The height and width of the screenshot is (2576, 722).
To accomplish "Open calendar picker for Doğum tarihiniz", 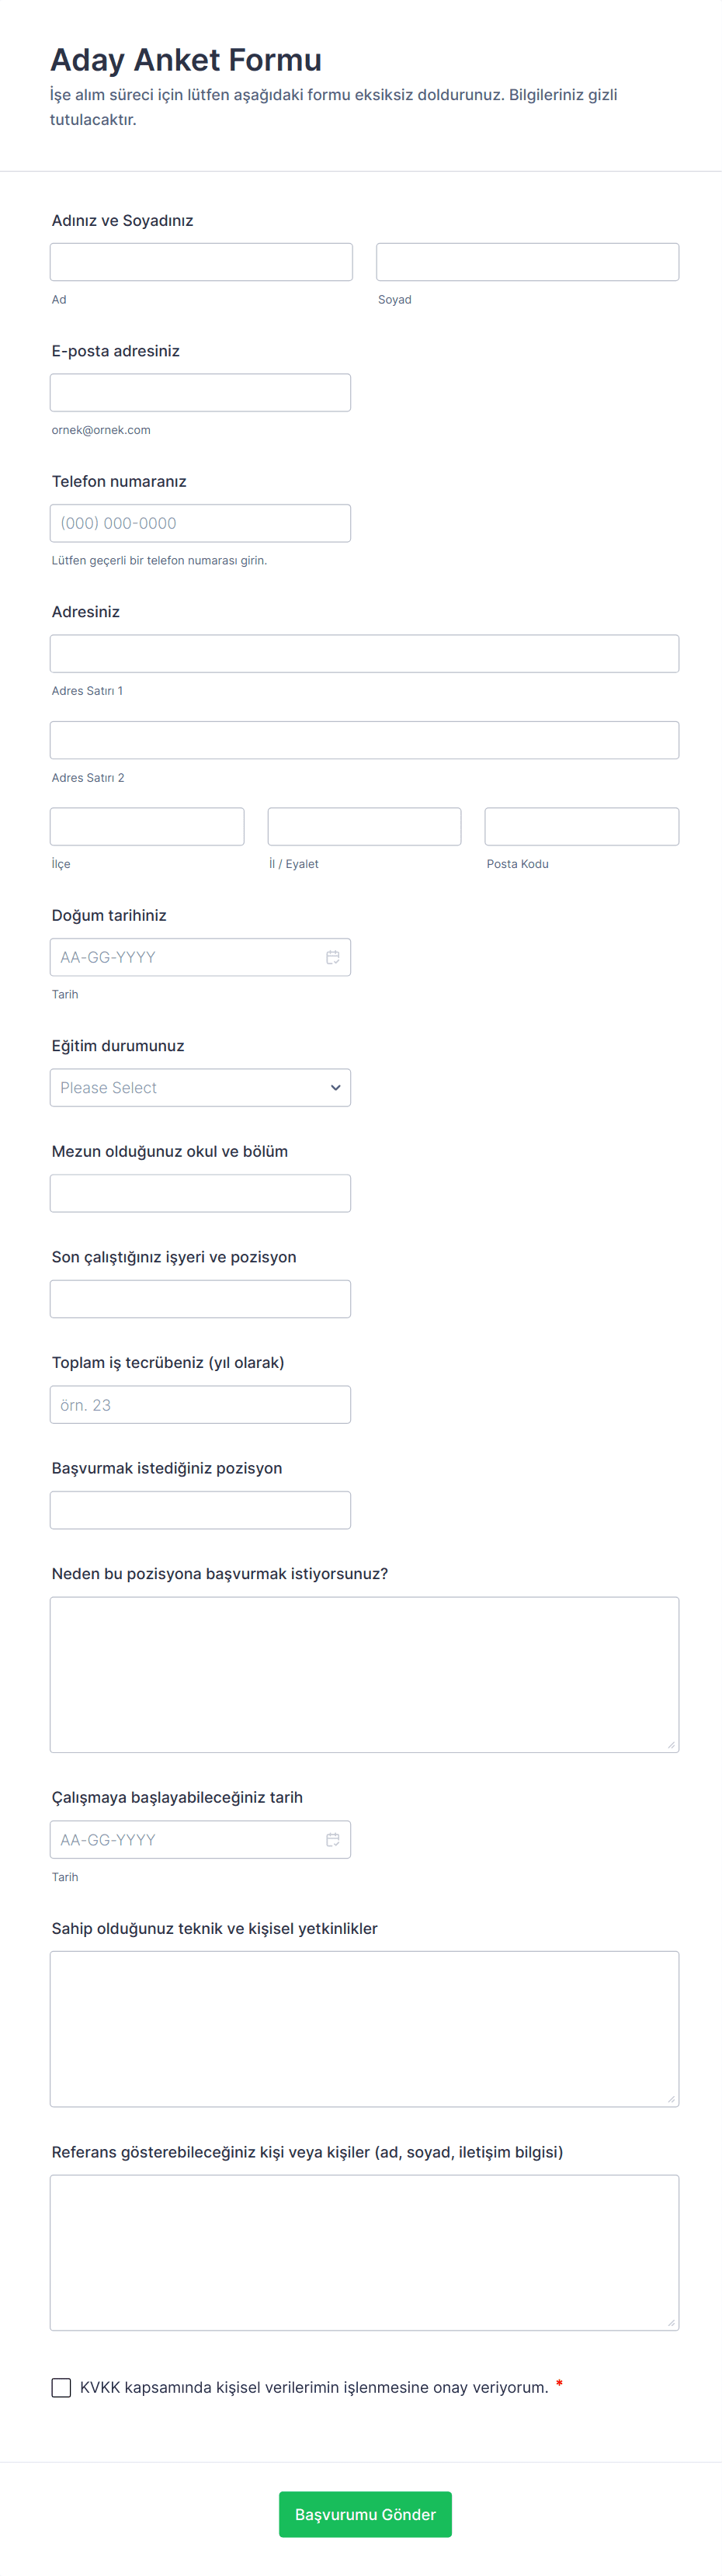I will point(332,957).
